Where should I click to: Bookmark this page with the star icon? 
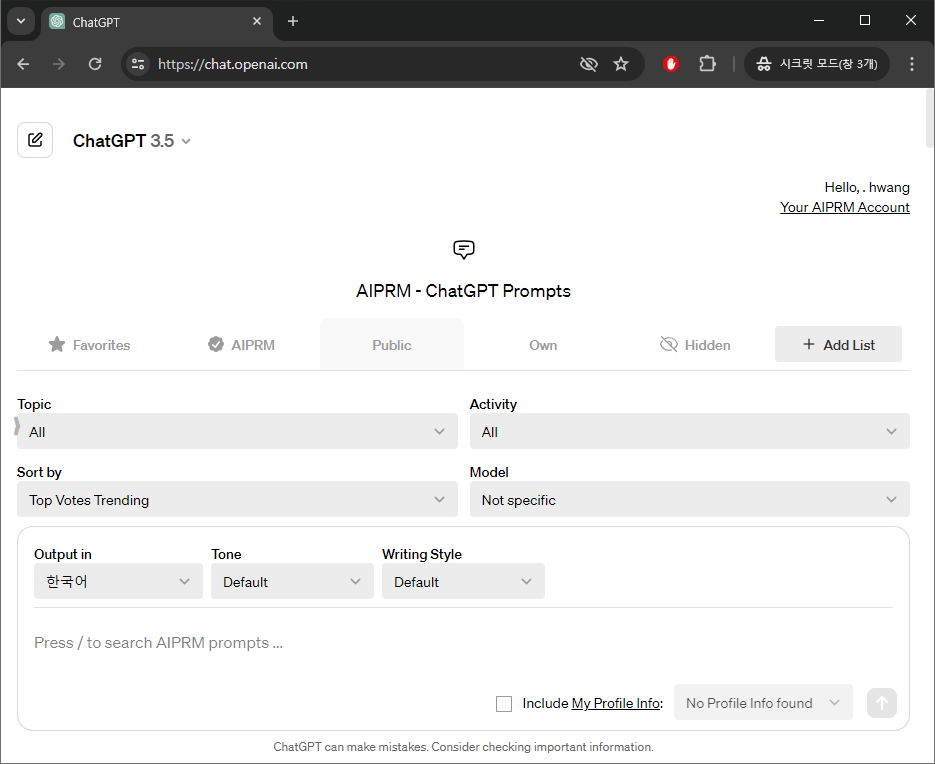point(621,64)
